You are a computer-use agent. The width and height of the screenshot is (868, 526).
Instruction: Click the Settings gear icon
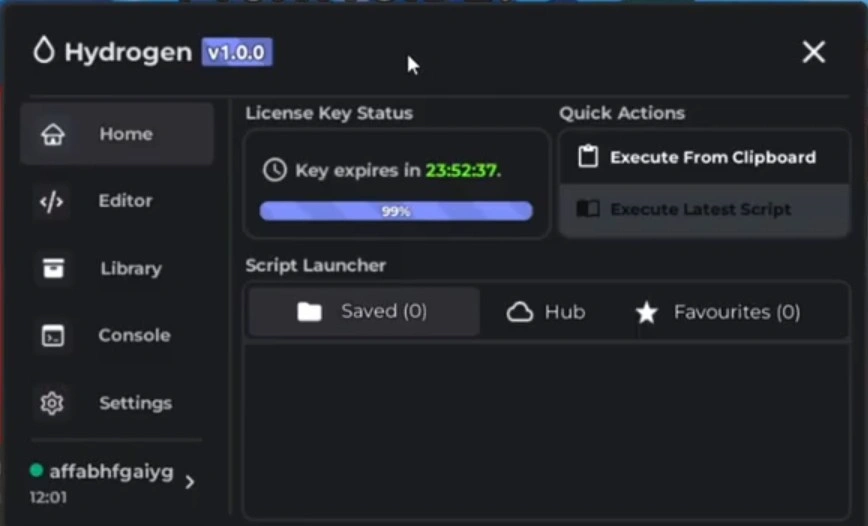point(52,403)
